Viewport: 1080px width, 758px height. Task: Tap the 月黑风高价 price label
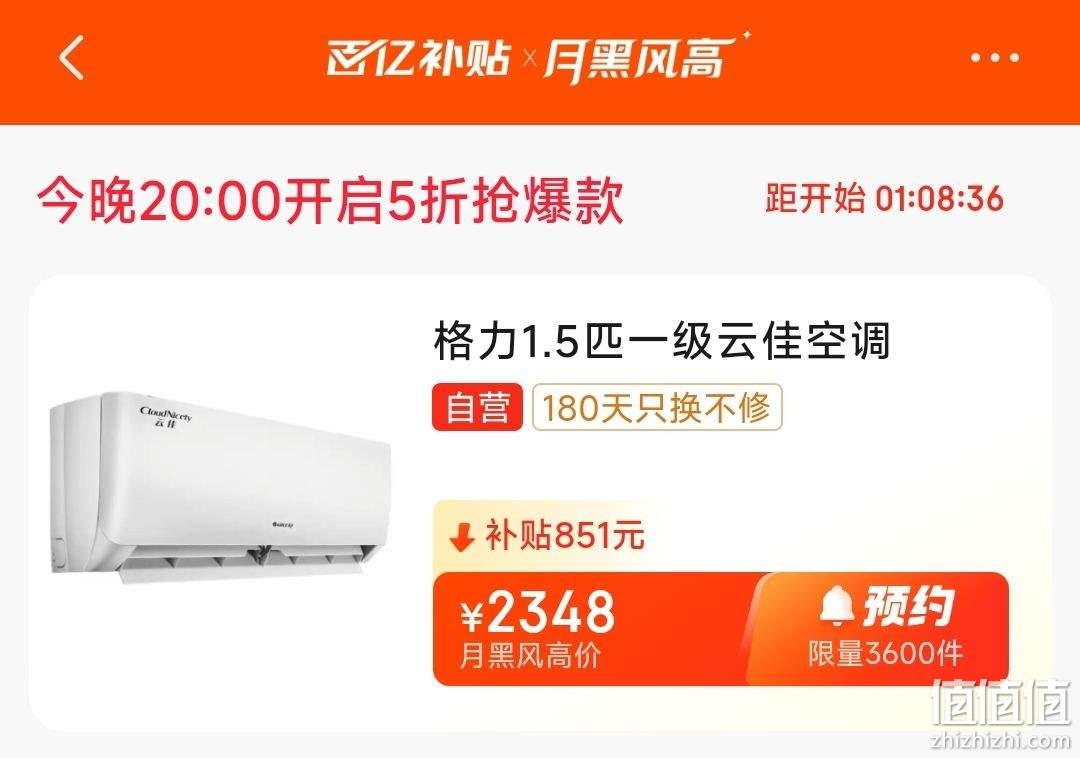pyautogui.click(x=530, y=655)
